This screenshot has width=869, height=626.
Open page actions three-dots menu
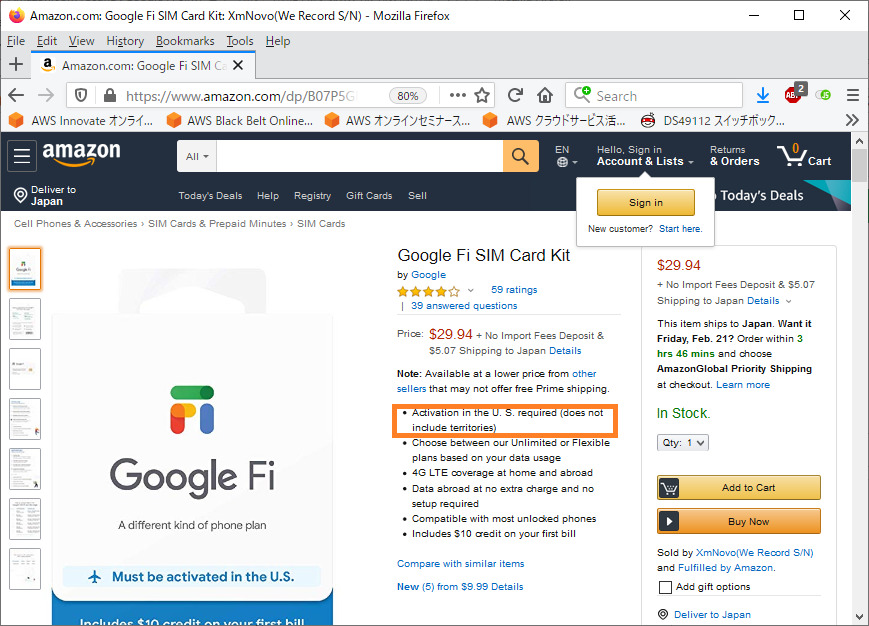tap(458, 95)
